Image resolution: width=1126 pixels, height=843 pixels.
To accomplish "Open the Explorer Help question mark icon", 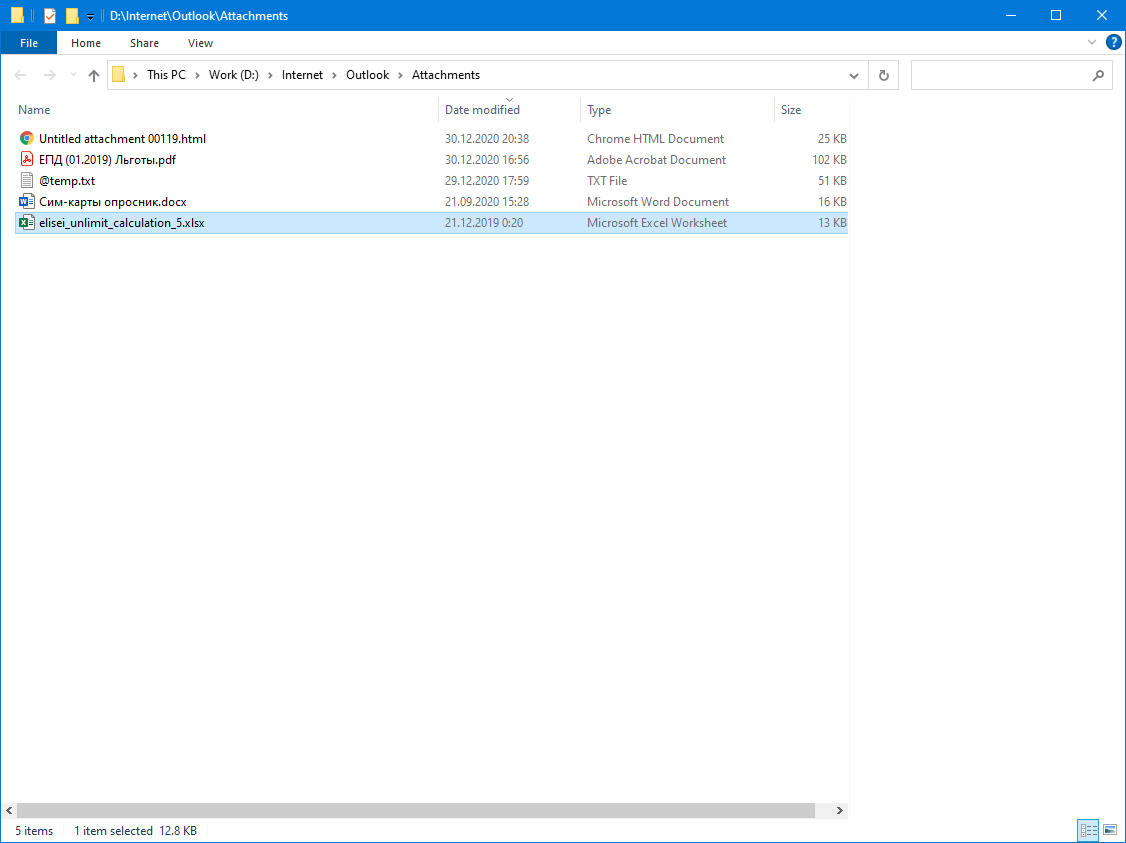I will pyautogui.click(x=1113, y=43).
